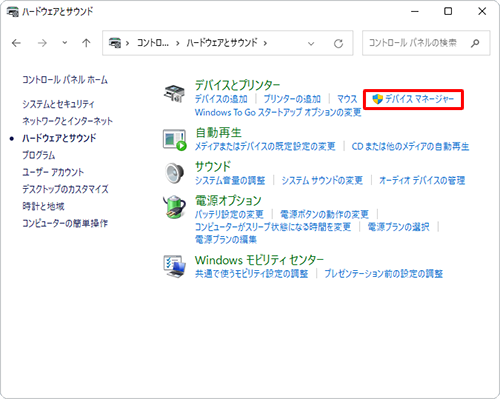
Task: Click the shield icon beside デバイス マネージャー
Action: [377, 99]
